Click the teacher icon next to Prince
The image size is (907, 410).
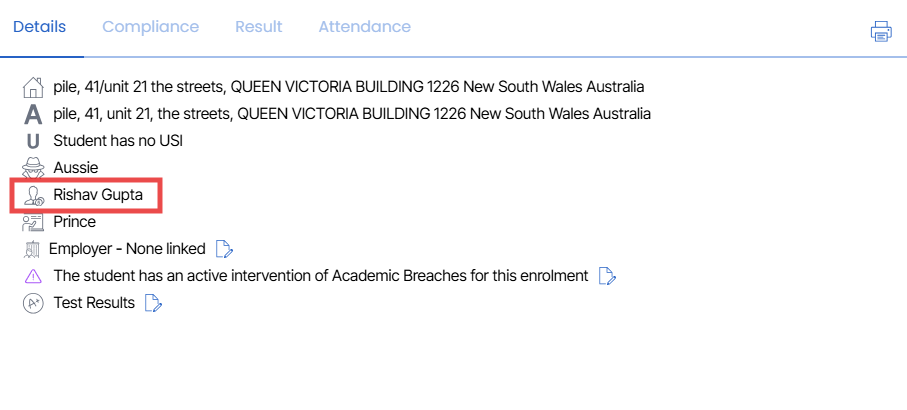pyautogui.click(x=33, y=222)
